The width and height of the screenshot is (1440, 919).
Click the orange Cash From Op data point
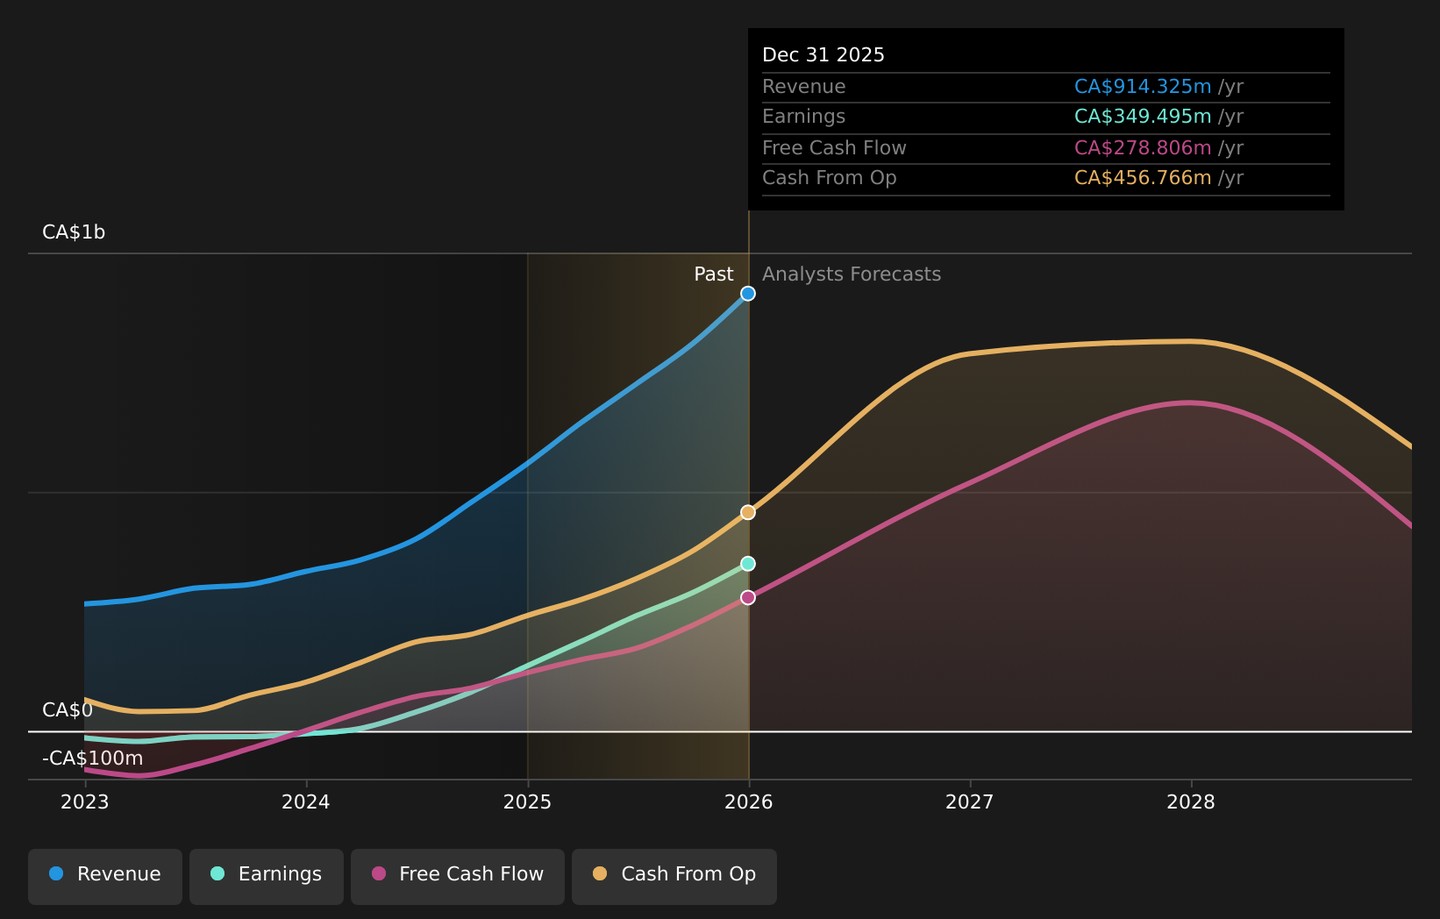coord(748,512)
